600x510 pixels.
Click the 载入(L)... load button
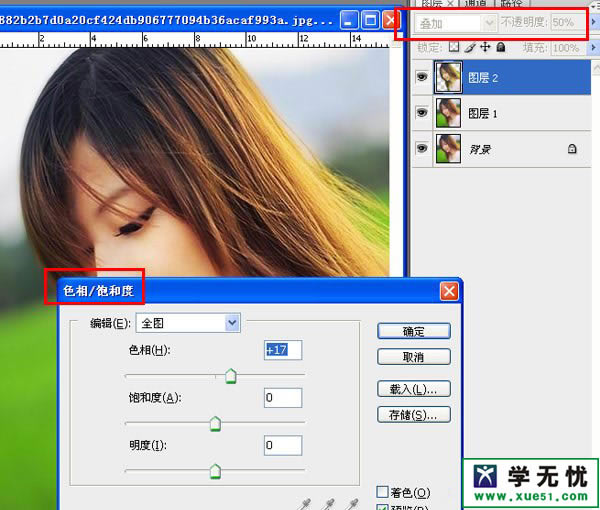point(414,389)
